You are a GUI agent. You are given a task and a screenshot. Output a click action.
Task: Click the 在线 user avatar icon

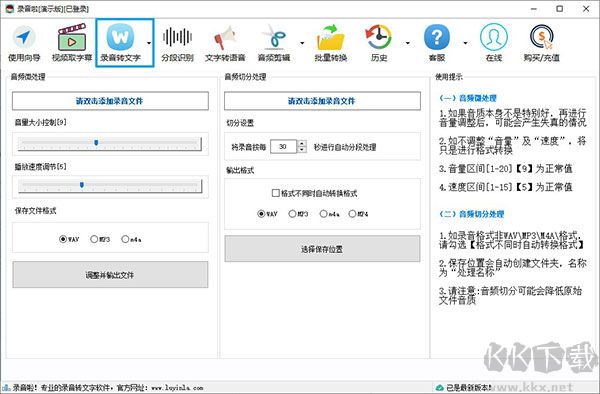(x=494, y=43)
